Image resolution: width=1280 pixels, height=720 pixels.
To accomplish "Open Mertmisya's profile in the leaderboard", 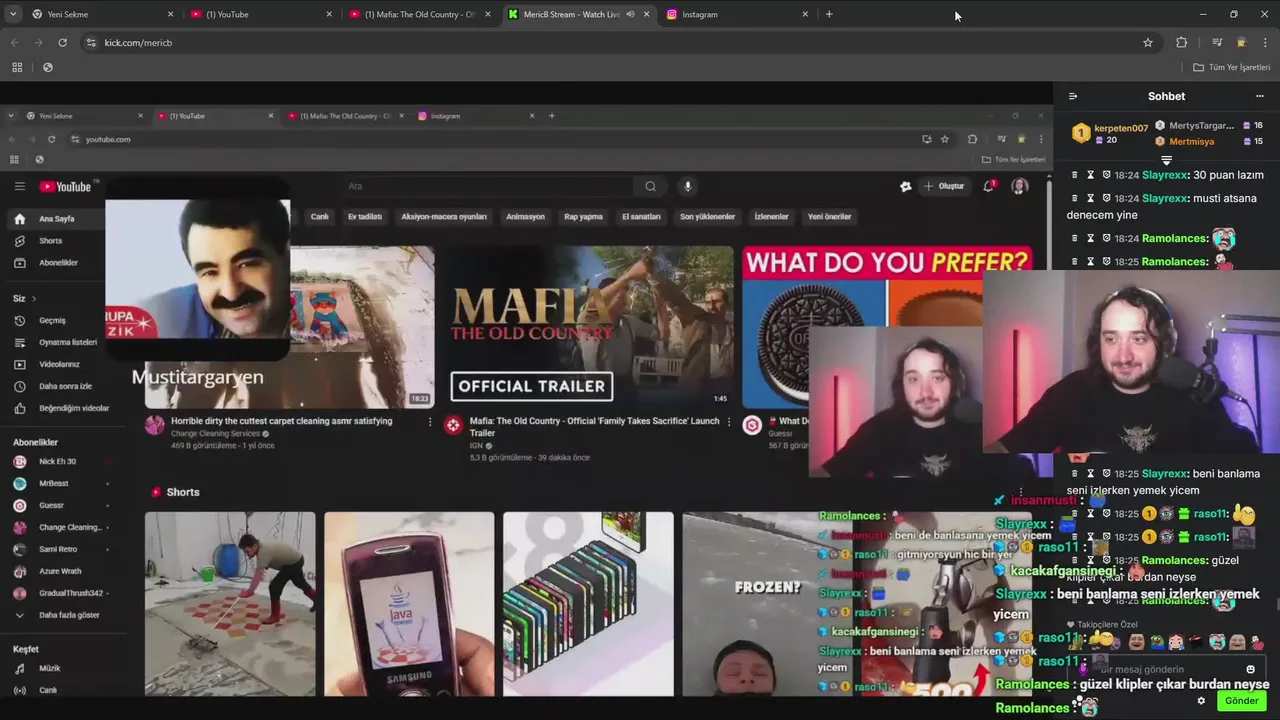I will click(x=1191, y=142).
